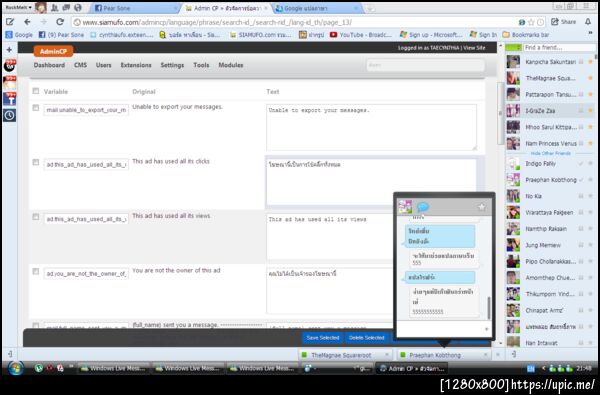Viewport: 600px width, 395px height.
Task: Open the Bookmarks bar folder
Action: (525, 35)
